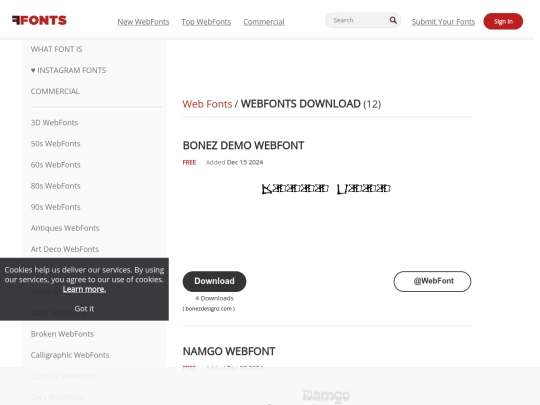540x405 pixels.
Task: Click the Sign In button
Action: pos(503,21)
